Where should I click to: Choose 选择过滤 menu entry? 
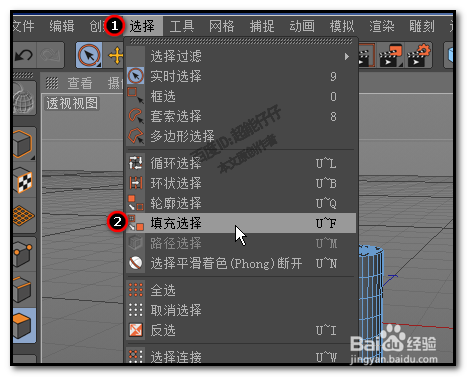pyautogui.click(x=241, y=56)
